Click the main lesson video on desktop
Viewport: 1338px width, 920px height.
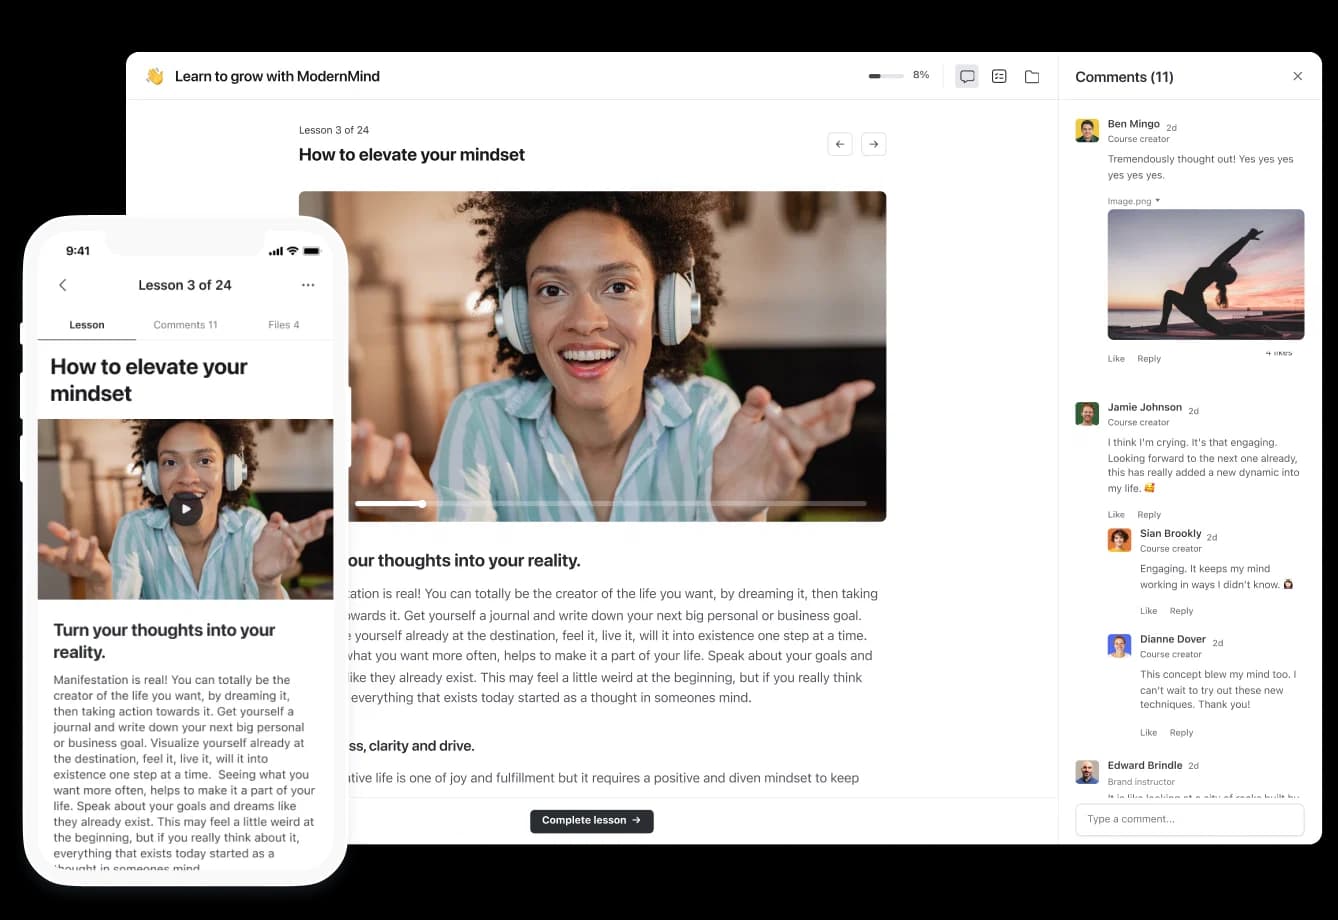tap(592, 356)
